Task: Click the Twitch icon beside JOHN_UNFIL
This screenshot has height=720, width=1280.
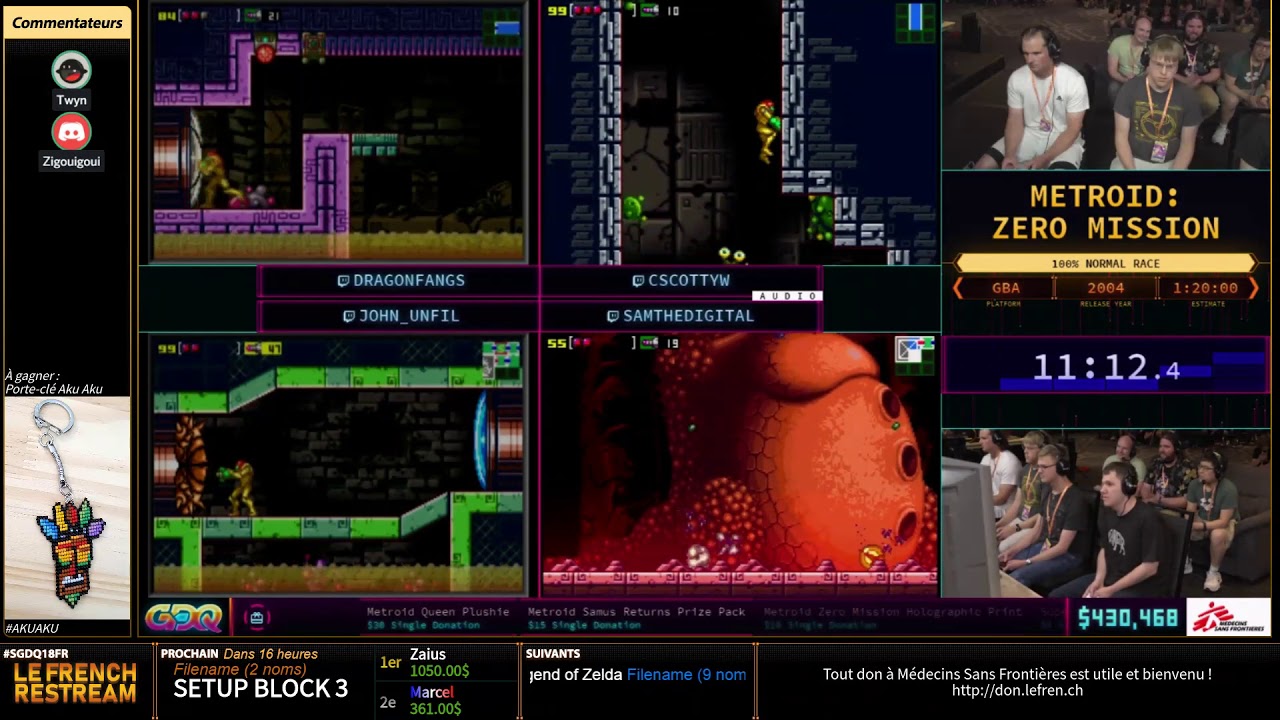Action: tap(349, 316)
